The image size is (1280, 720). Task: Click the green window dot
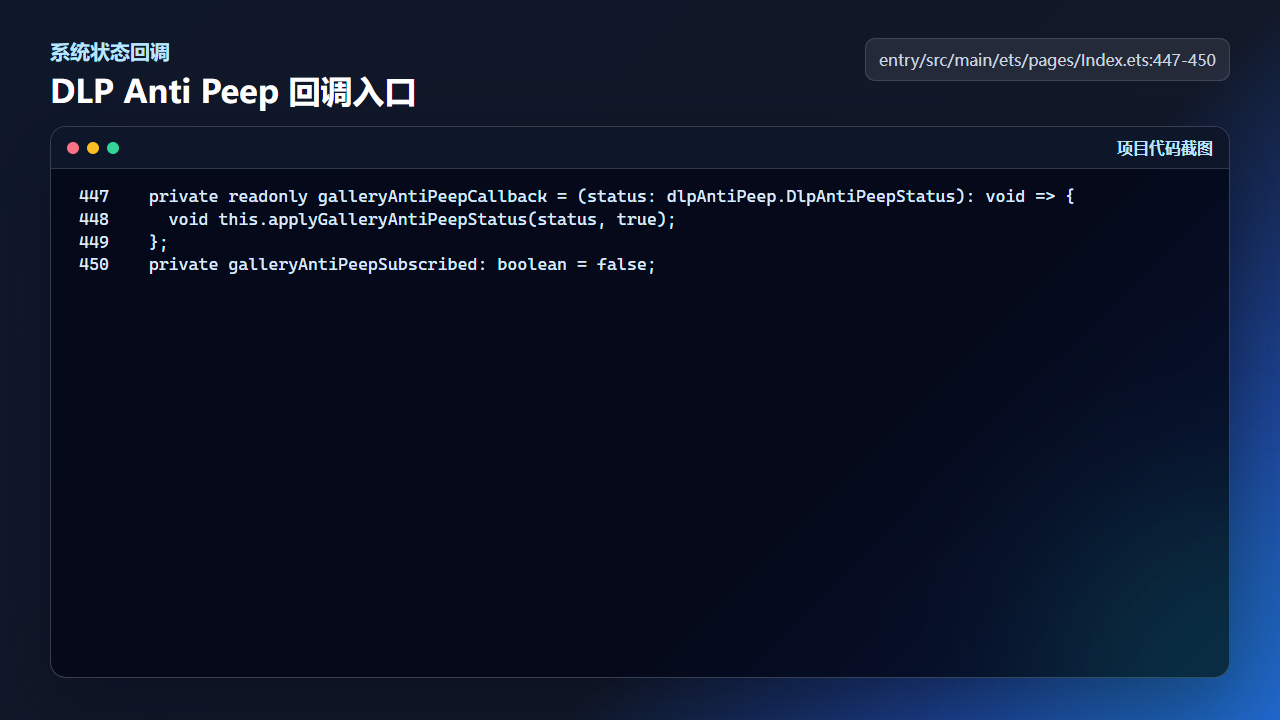pos(113,148)
